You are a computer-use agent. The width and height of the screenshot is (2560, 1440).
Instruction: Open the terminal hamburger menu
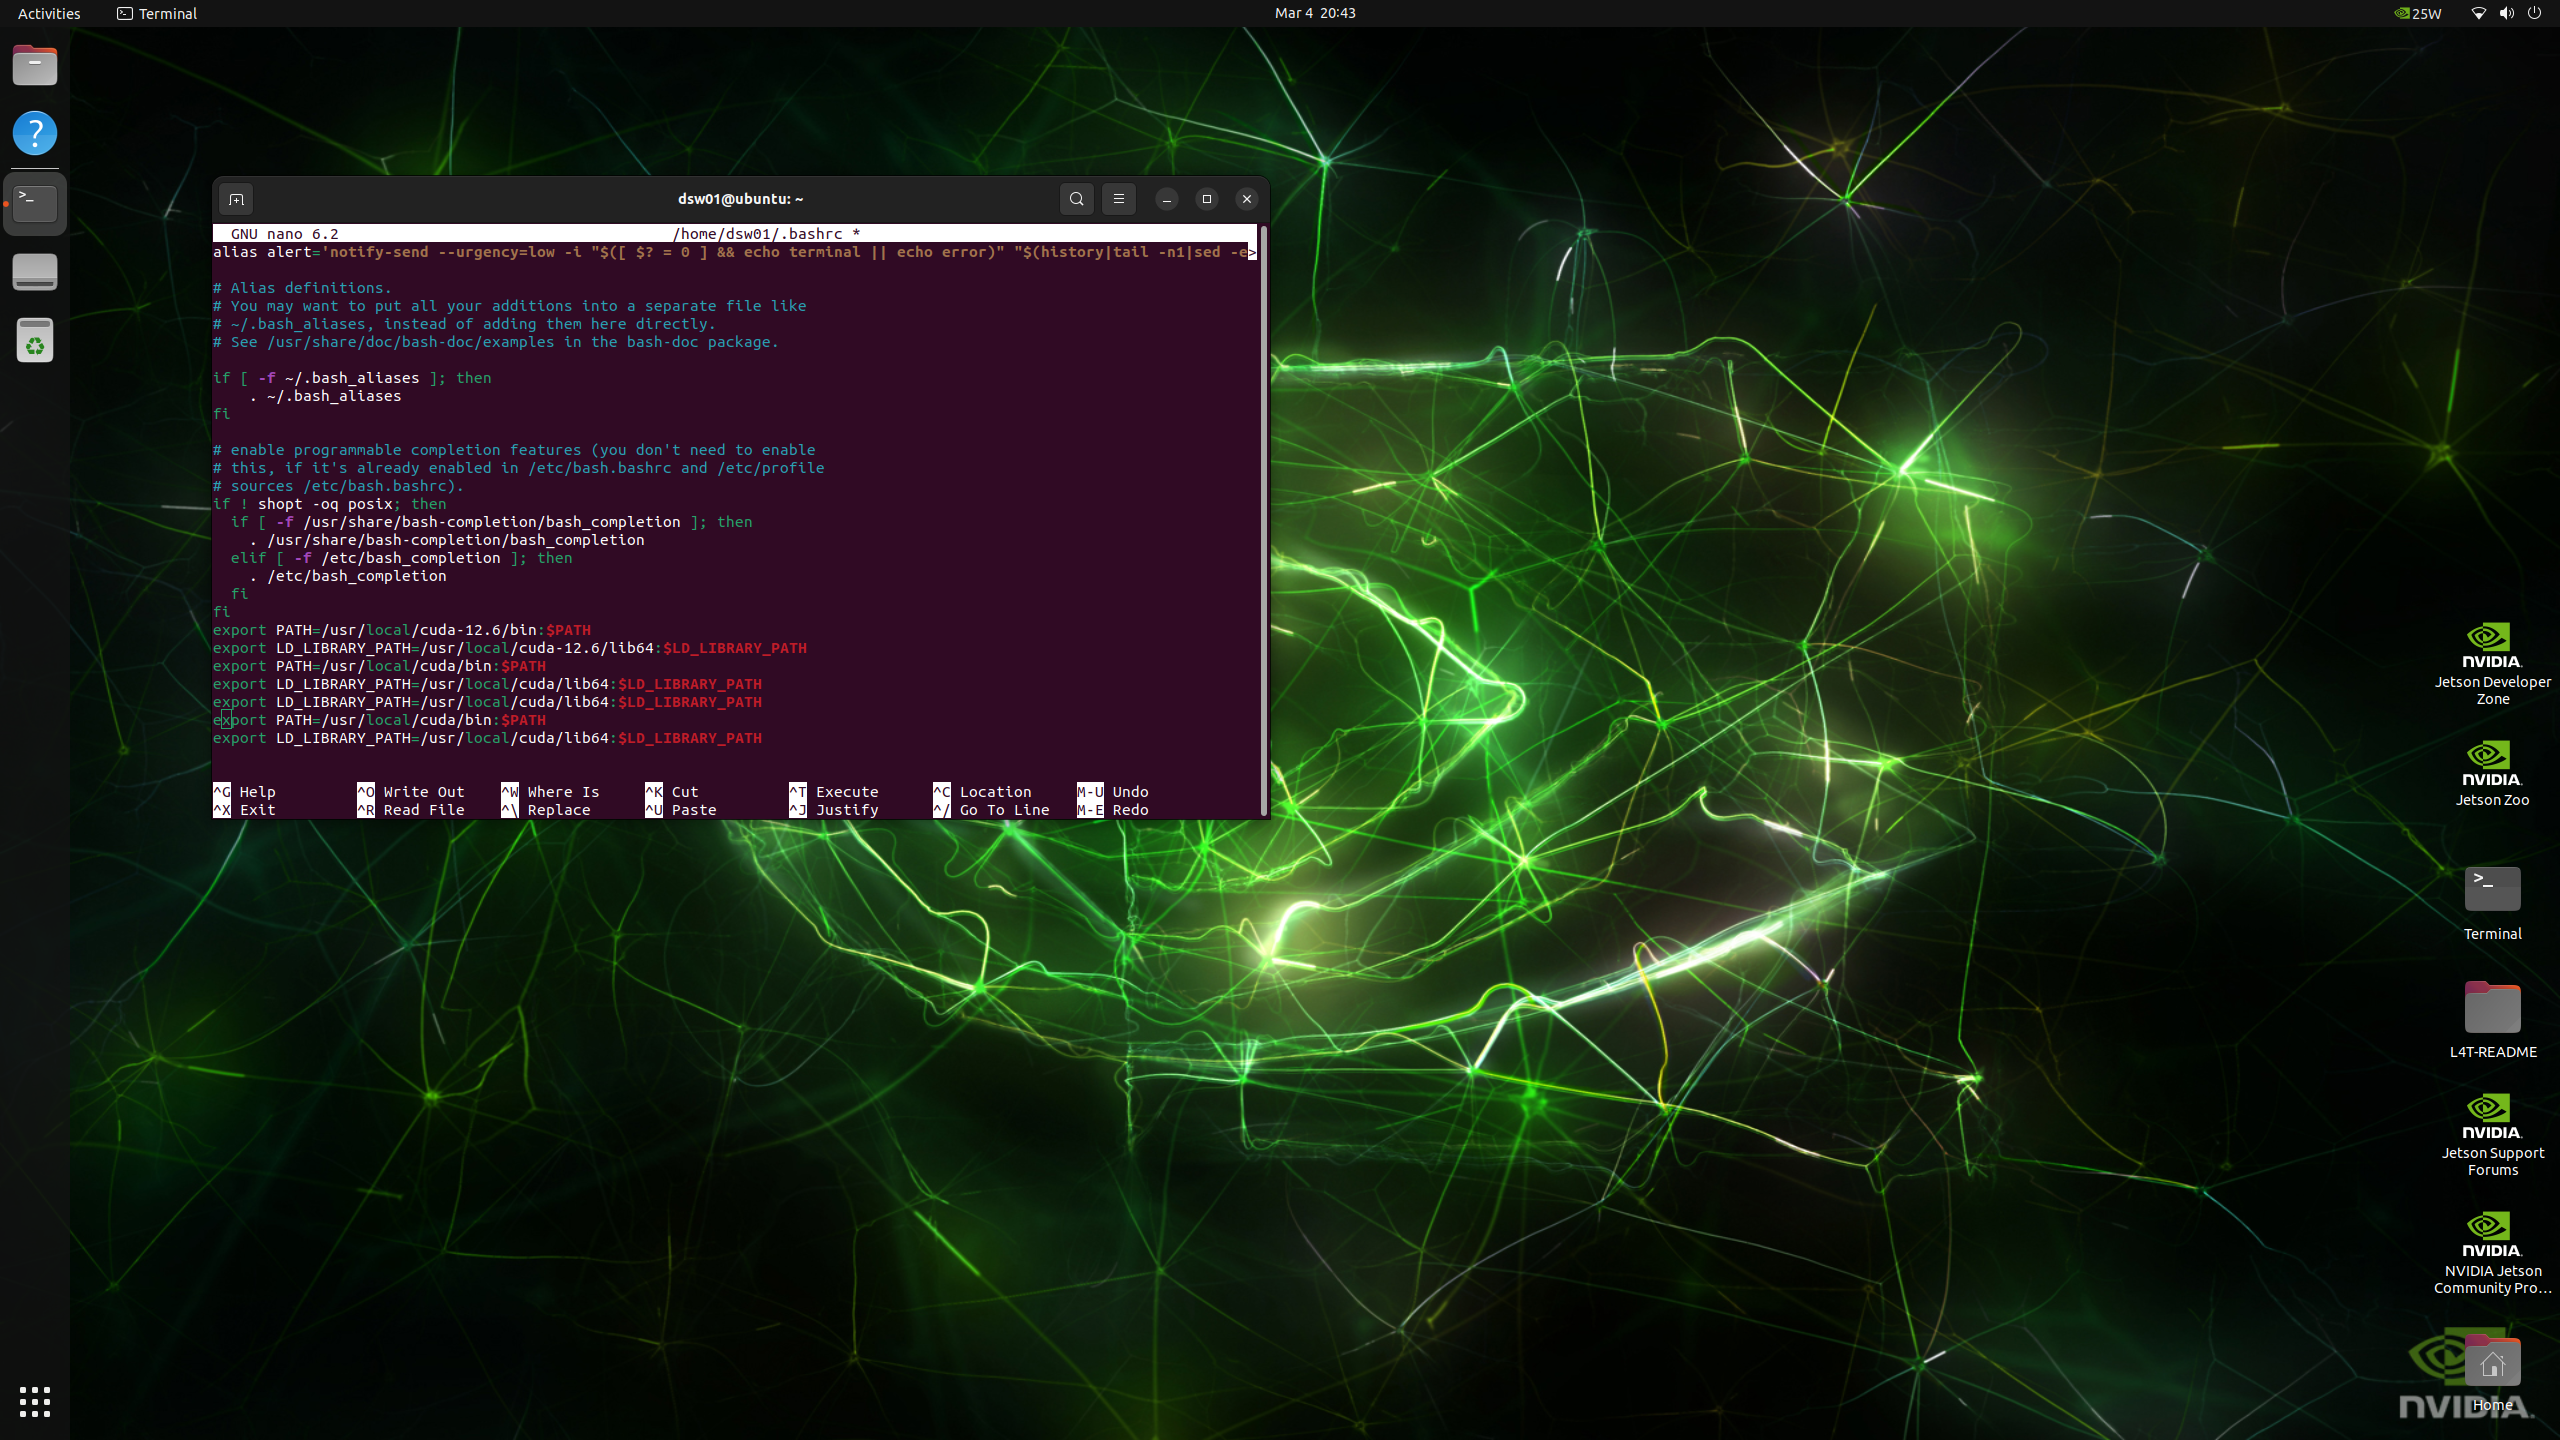(x=1119, y=199)
